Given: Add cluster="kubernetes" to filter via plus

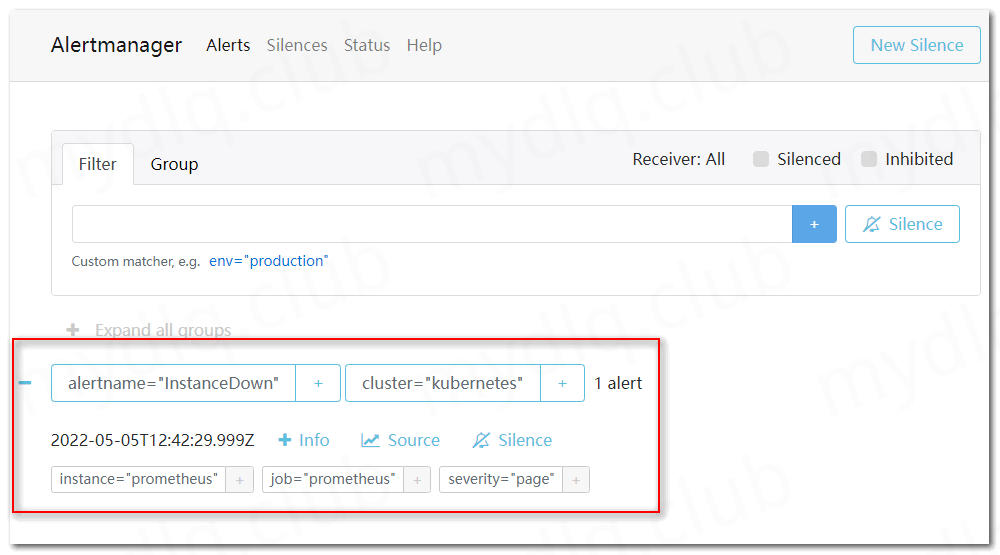Looking at the screenshot, I should (562, 383).
